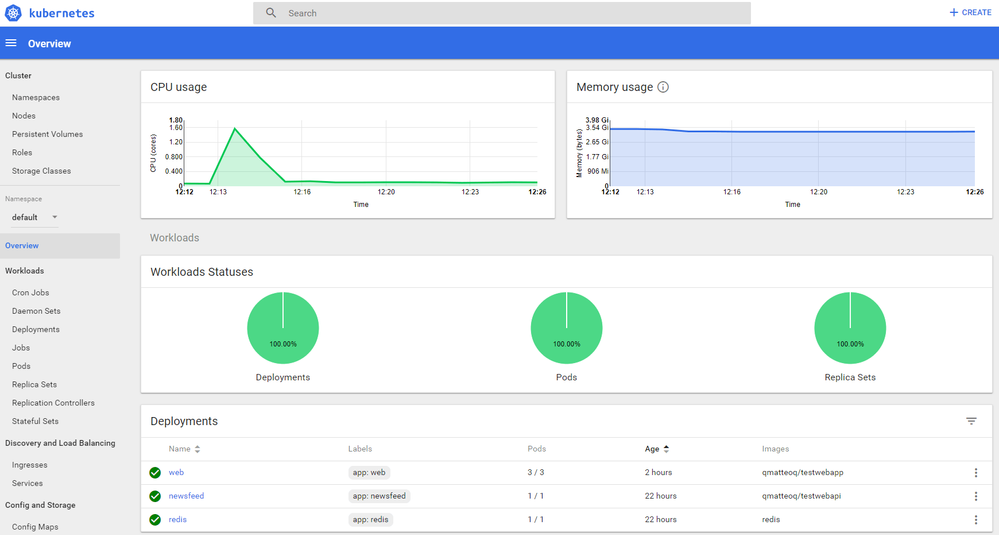Click the qmatteoq/testwebapp image text
The height and width of the screenshot is (535, 999).
802,473
